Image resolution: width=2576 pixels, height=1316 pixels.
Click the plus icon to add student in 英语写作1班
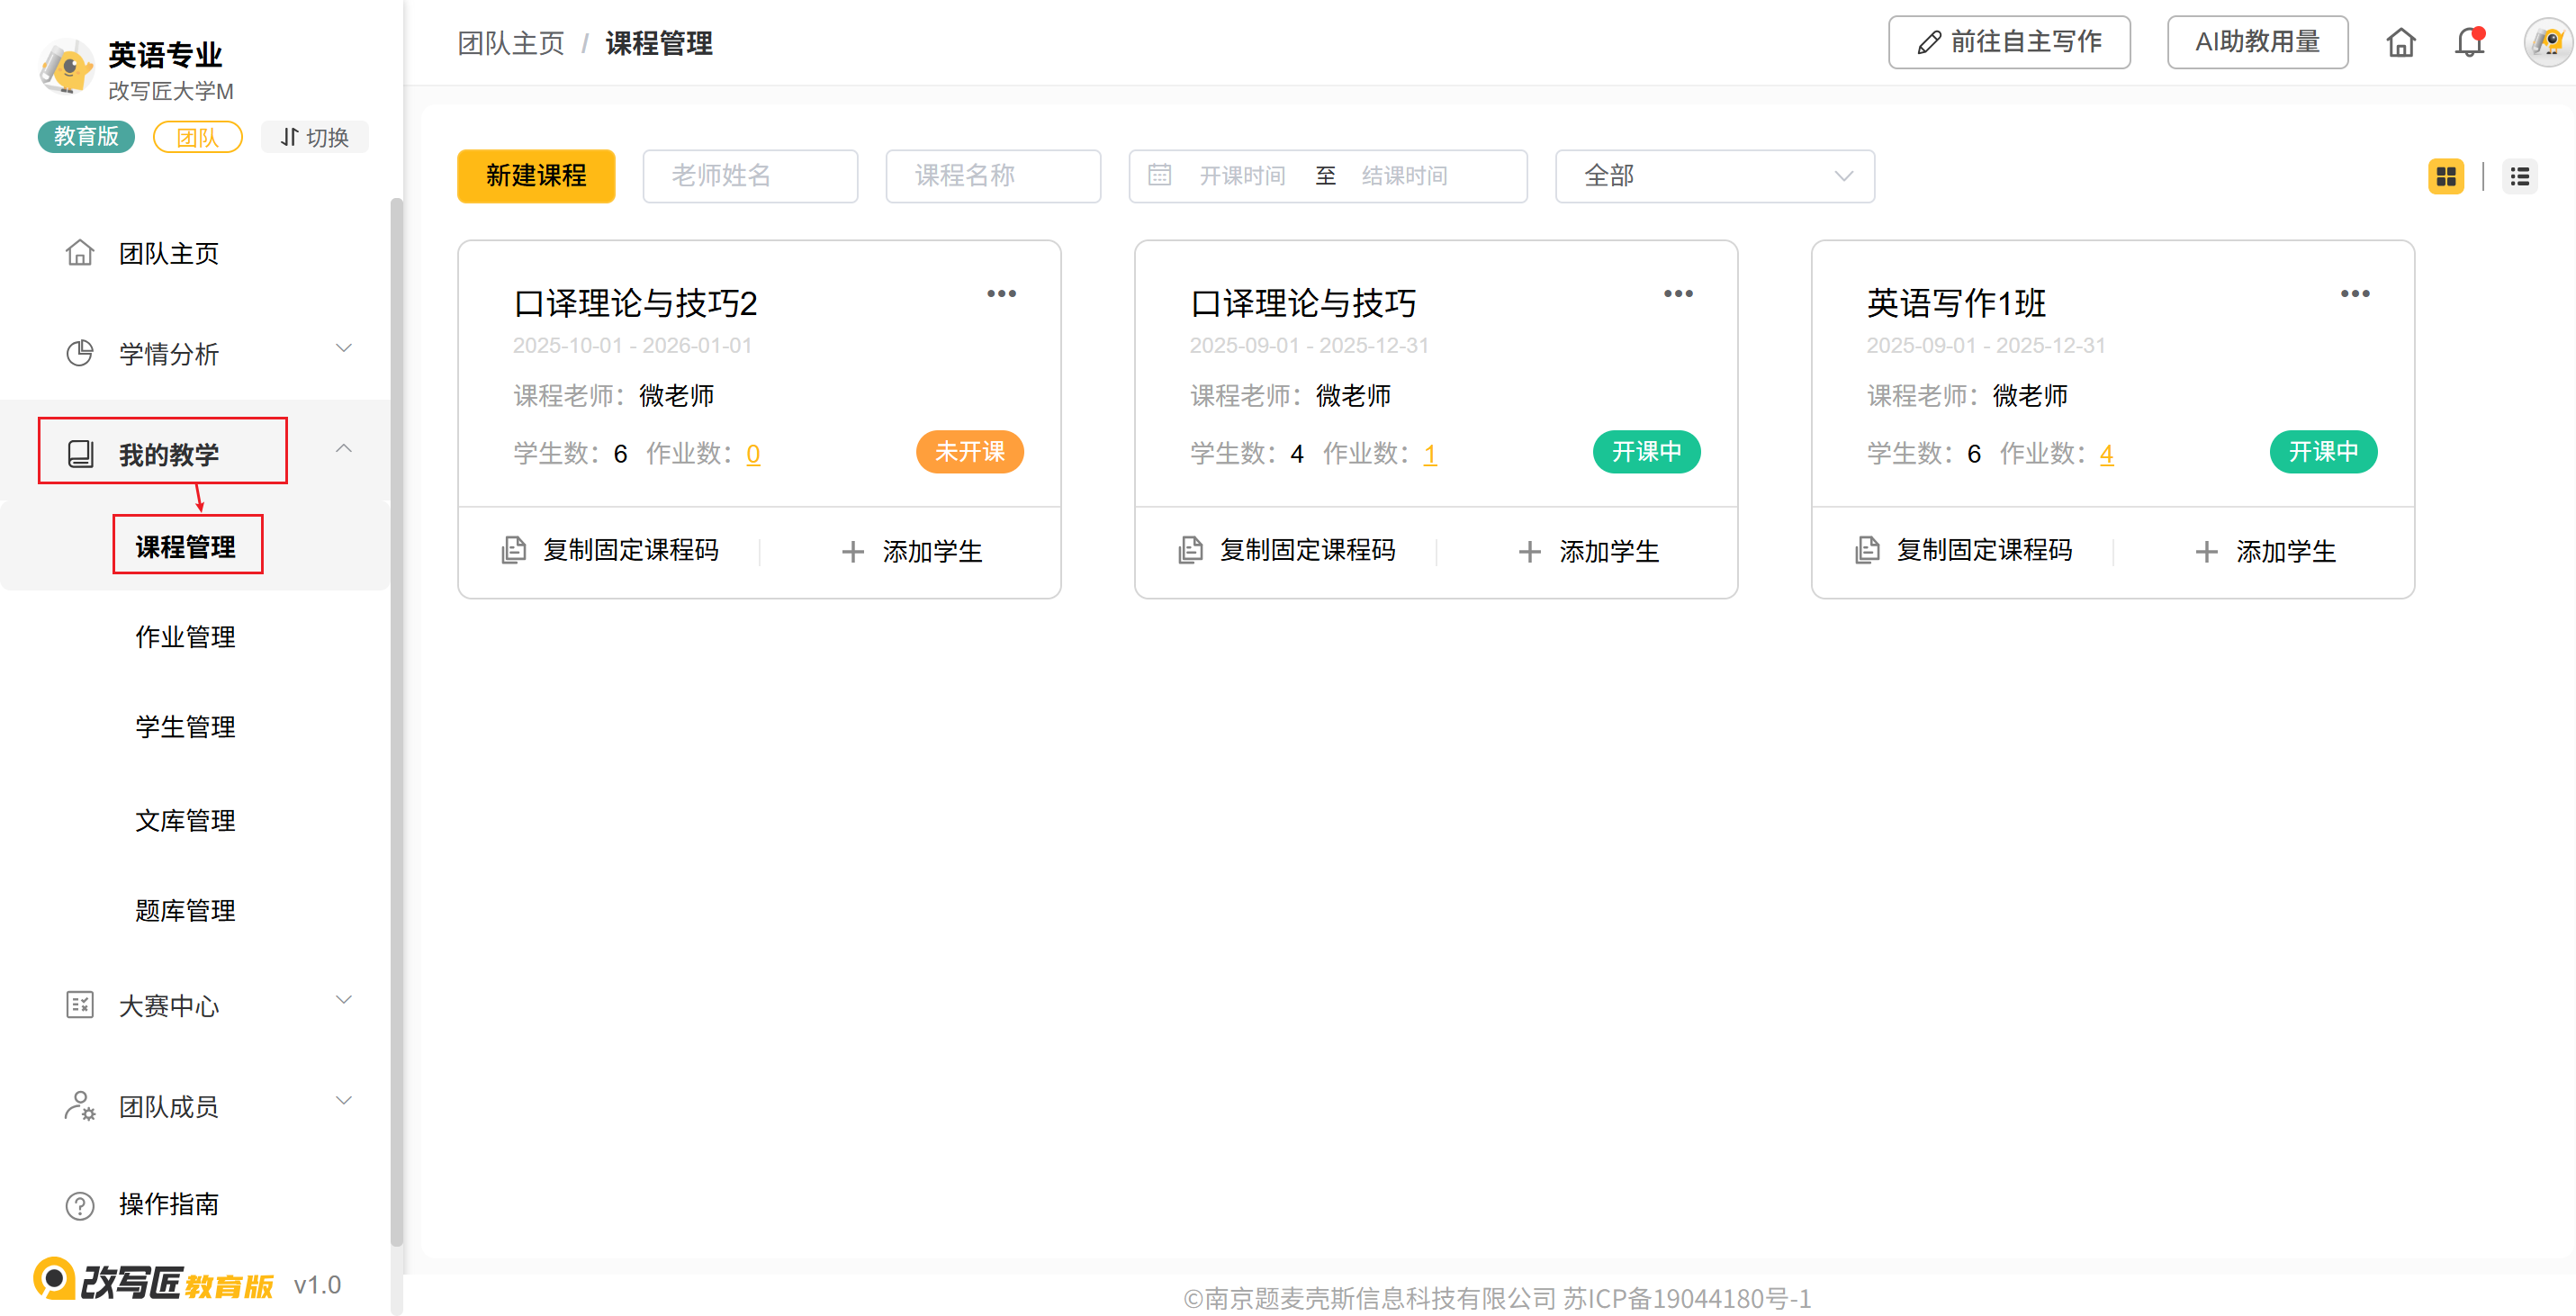point(2206,552)
